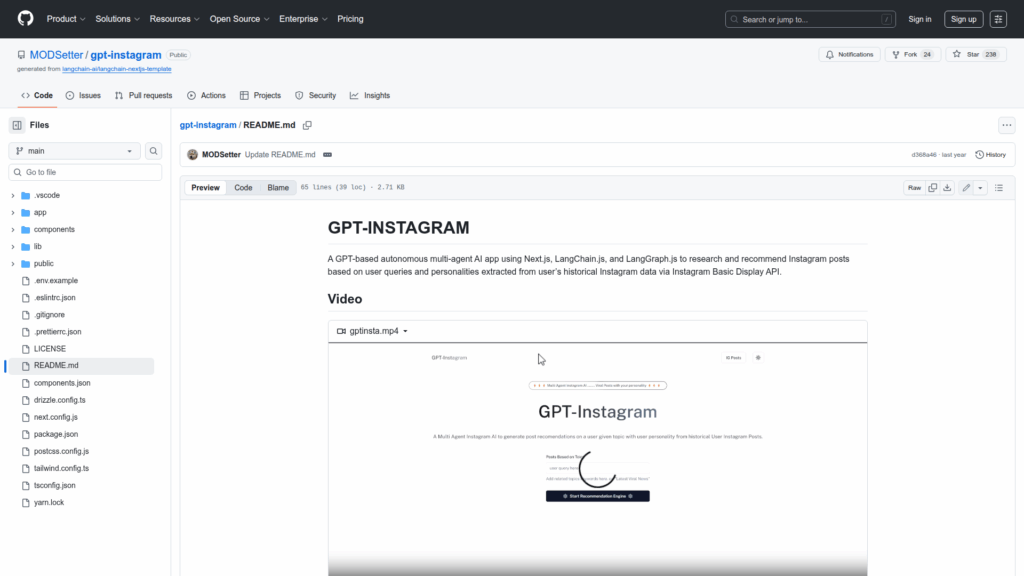Open the README outline list
This screenshot has width=1024, height=576.
point(999,188)
